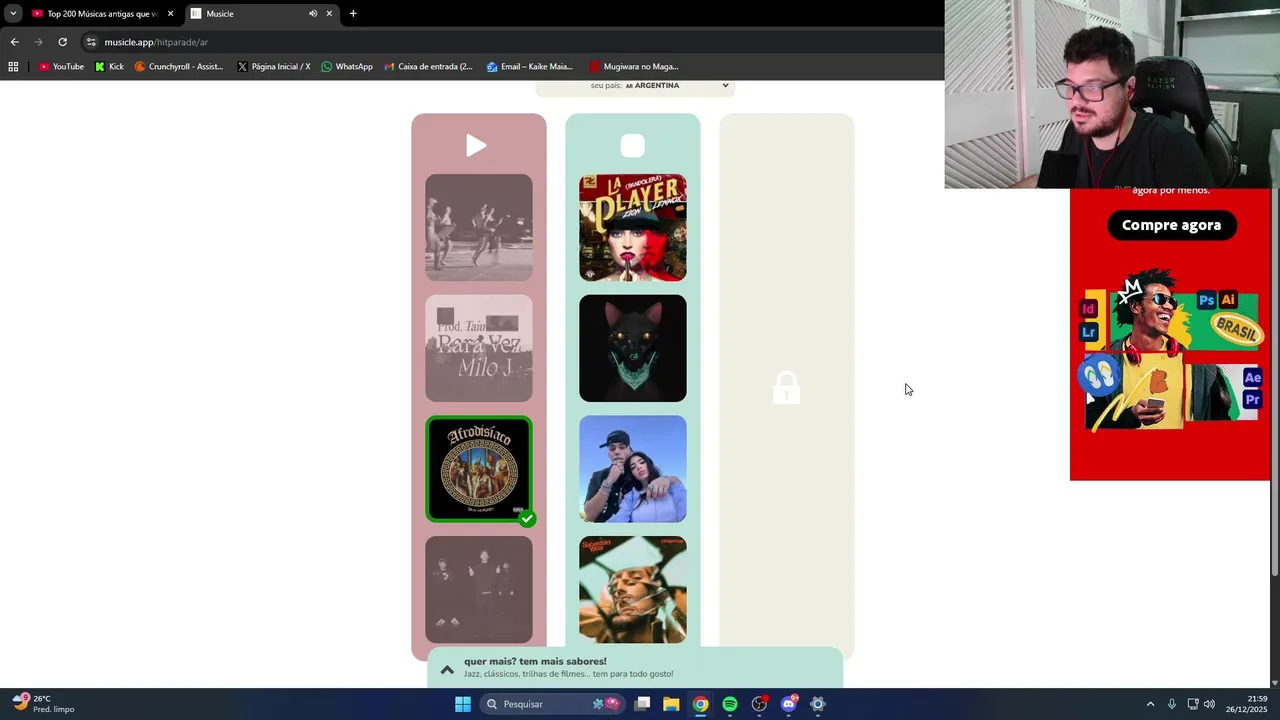Screen dimensions: 1280x720
Task: Go back to the previous page
Action: click(14, 42)
